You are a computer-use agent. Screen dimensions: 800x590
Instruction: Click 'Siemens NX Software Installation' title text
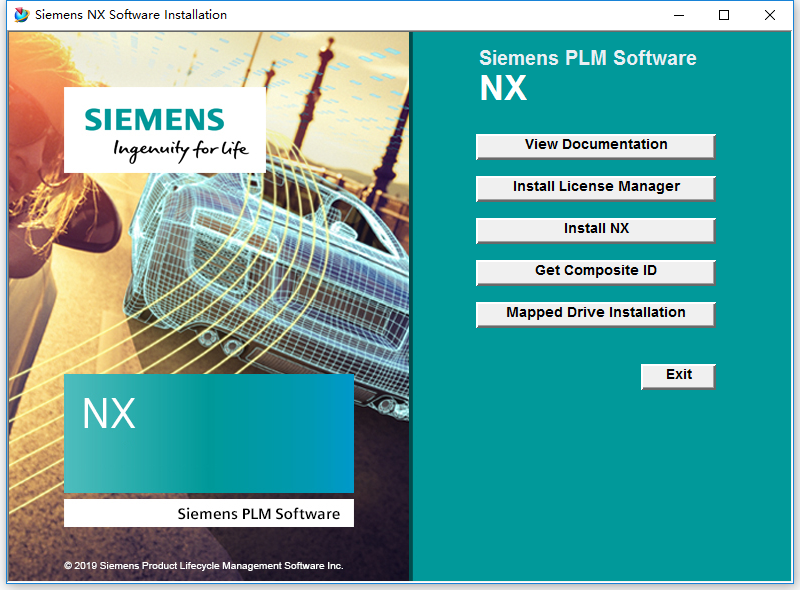131,15
